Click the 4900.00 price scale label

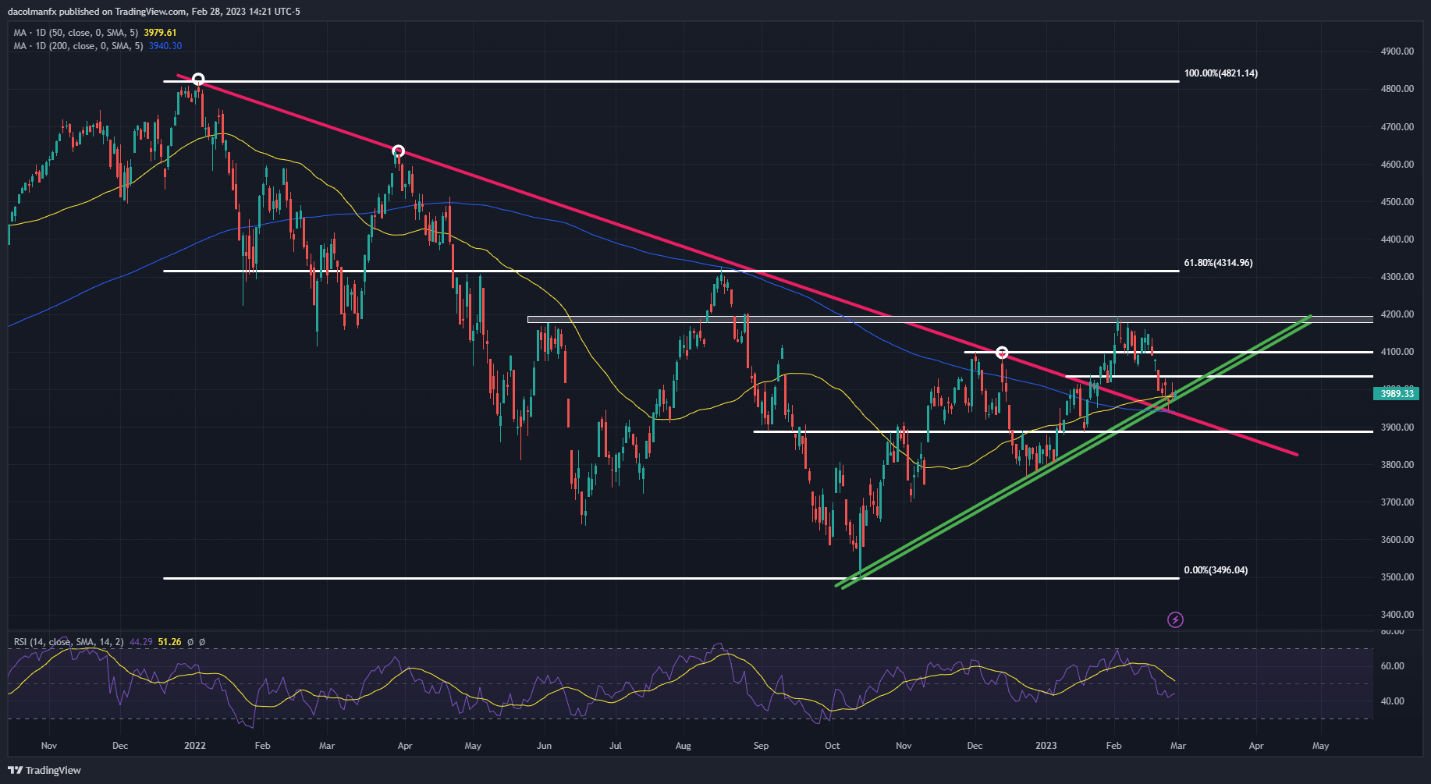(x=1397, y=51)
